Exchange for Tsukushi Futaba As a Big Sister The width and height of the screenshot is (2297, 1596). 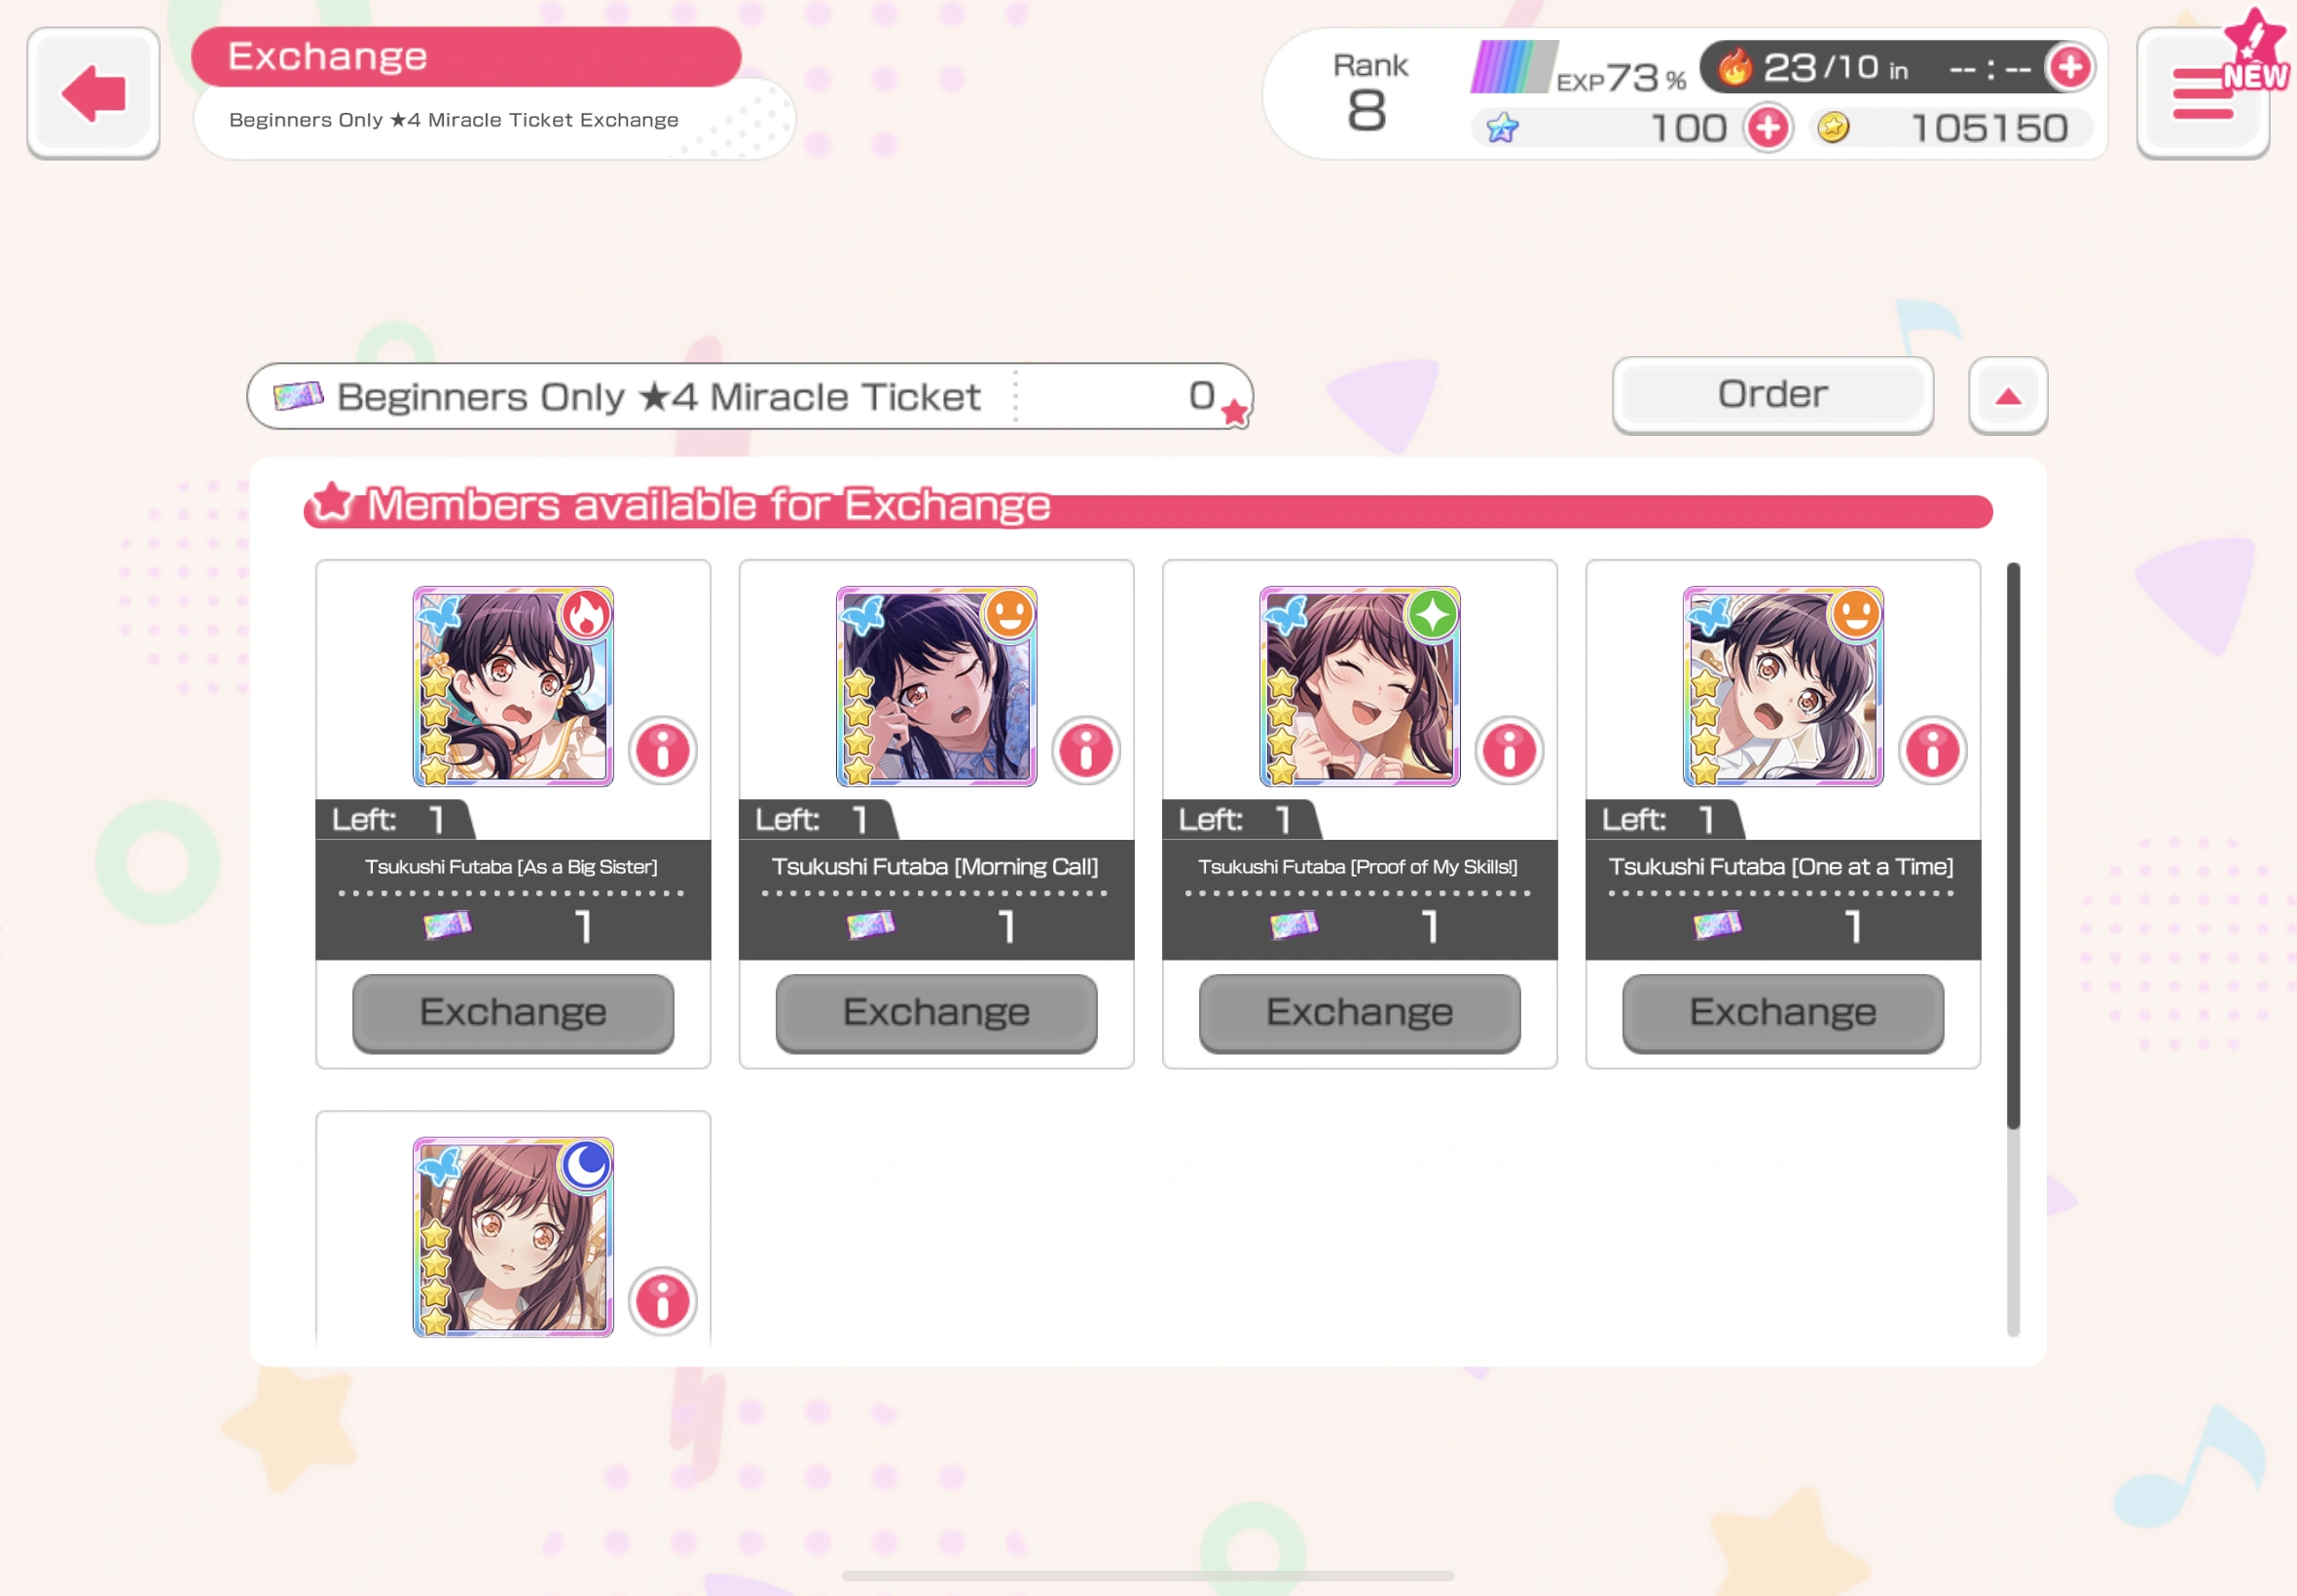coord(513,1013)
